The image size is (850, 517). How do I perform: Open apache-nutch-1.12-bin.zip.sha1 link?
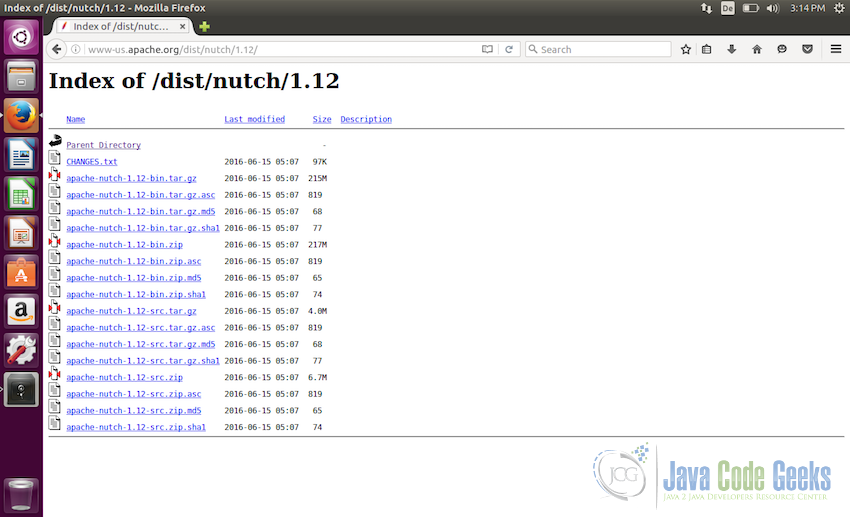coord(136,295)
